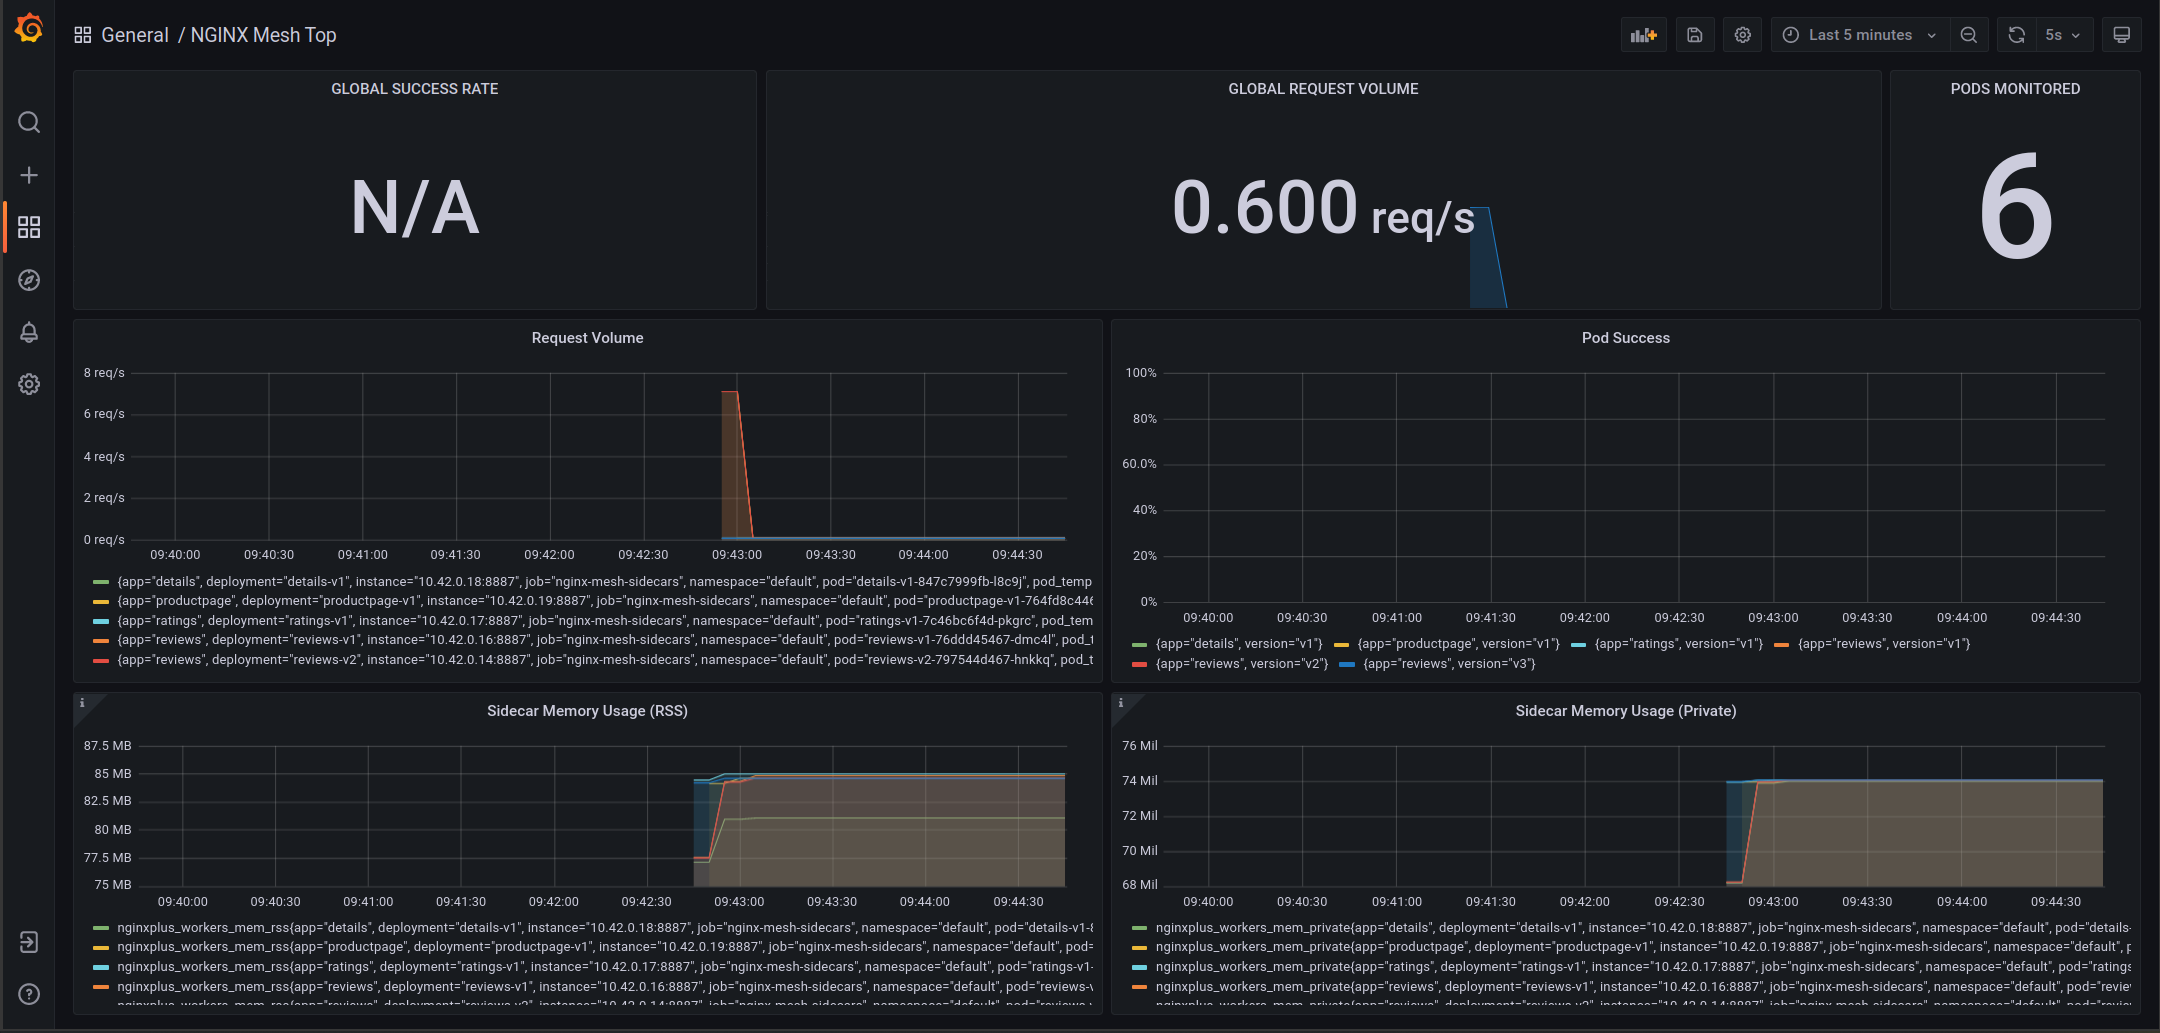Open the Pod Success panel title menu
This screenshot has width=2160, height=1033.
[x=1625, y=338]
